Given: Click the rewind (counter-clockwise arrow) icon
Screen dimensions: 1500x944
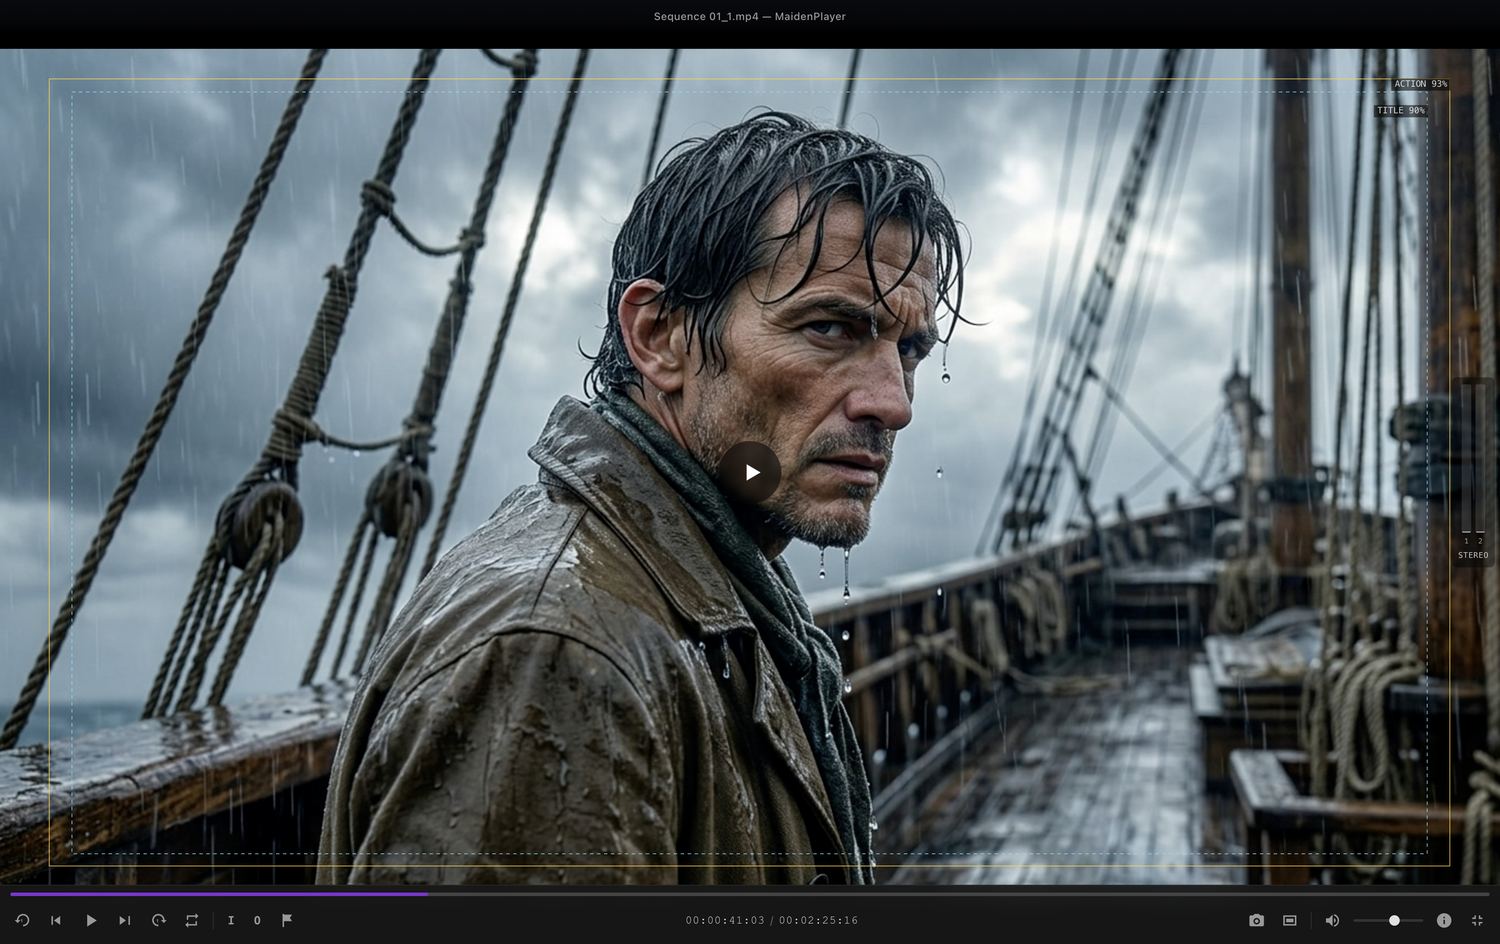Looking at the screenshot, I should 22,920.
